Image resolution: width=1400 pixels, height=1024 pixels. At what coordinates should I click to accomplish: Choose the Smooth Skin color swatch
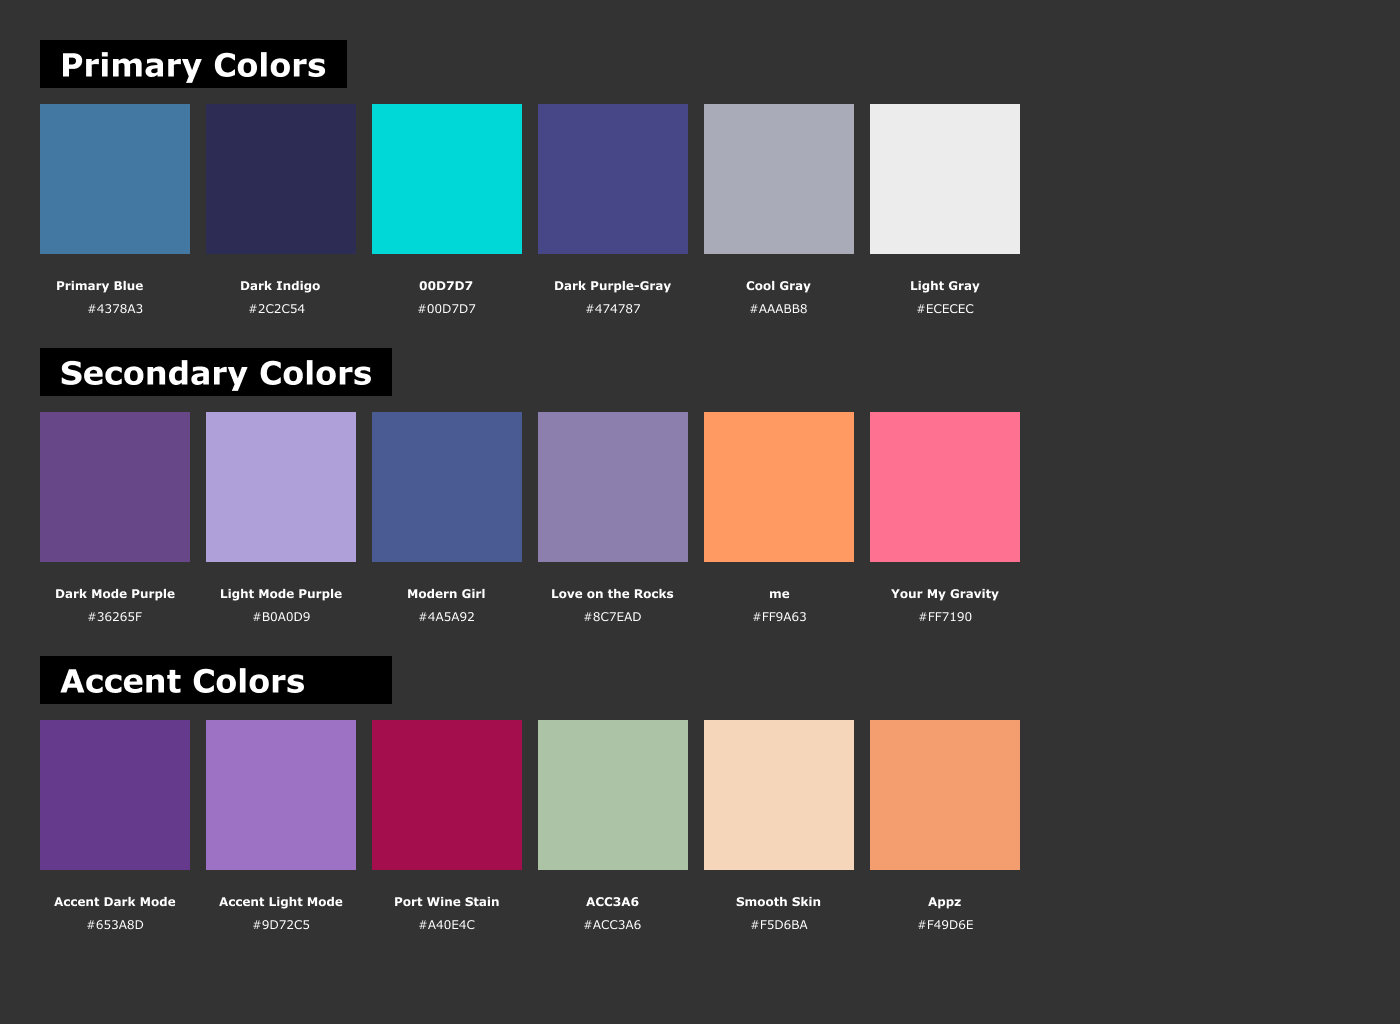[x=779, y=795]
